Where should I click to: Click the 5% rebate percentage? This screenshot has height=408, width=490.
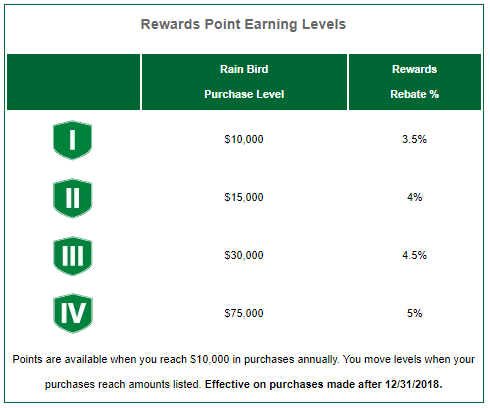pos(414,313)
